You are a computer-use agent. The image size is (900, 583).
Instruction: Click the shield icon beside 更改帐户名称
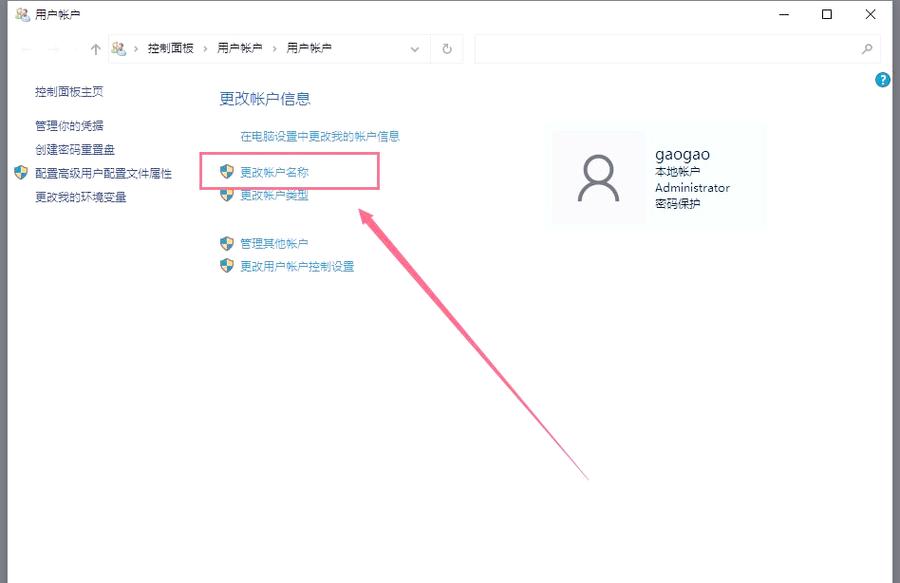tap(226, 171)
